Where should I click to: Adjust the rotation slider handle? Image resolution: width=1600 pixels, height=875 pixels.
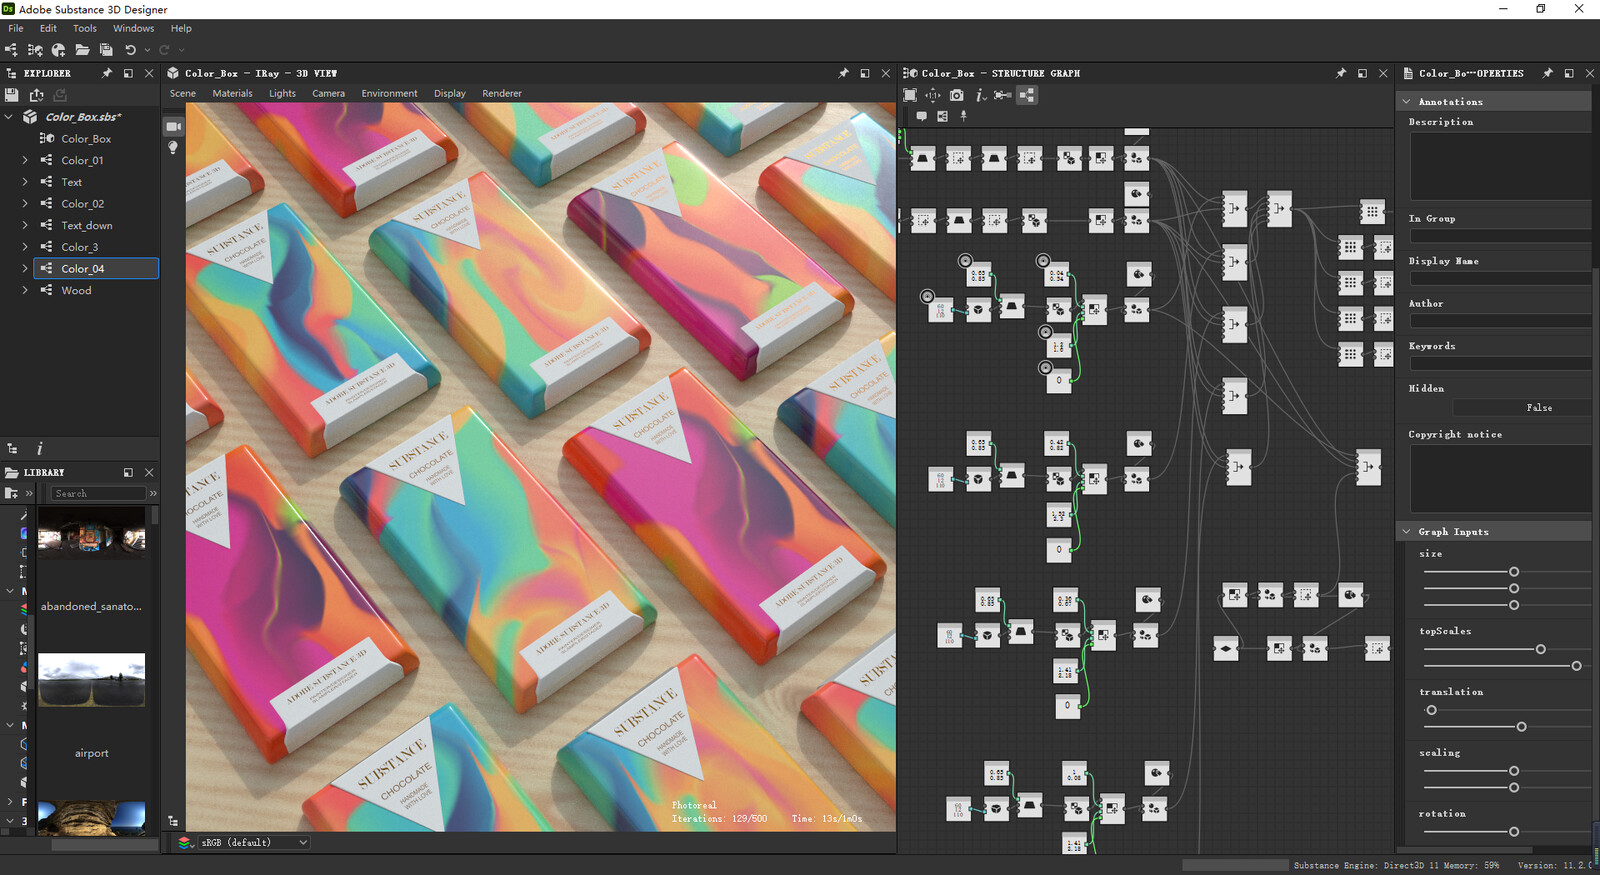[x=1514, y=831]
